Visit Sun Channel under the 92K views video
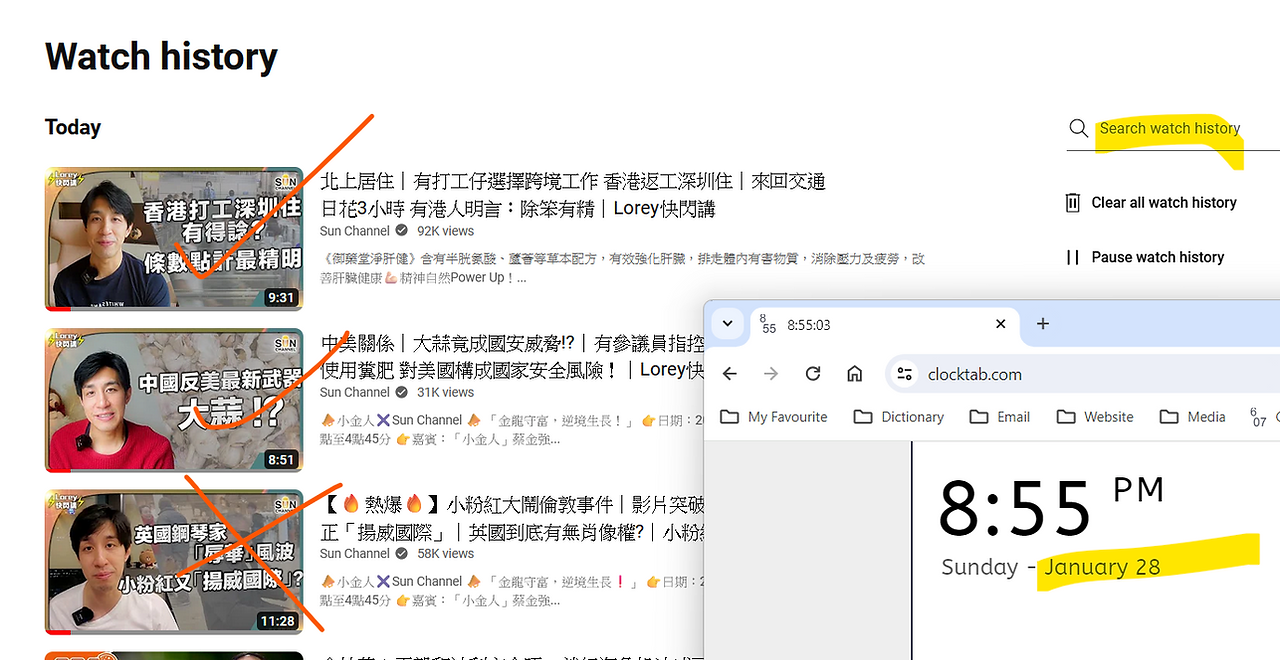The width and height of the screenshot is (1280, 660). point(355,231)
